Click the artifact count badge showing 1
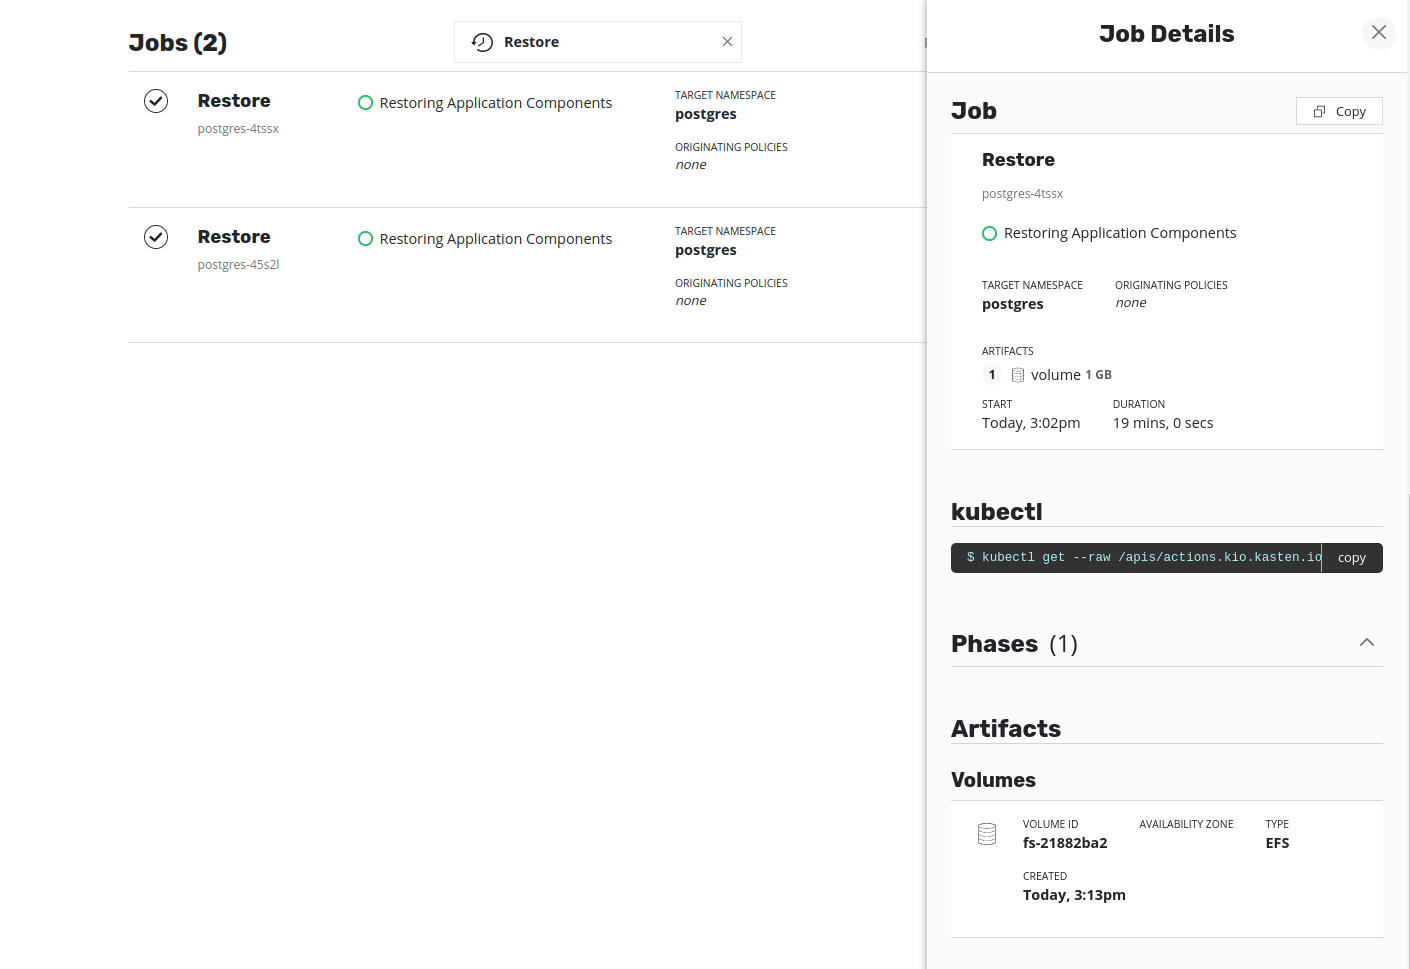 tap(991, 374)
